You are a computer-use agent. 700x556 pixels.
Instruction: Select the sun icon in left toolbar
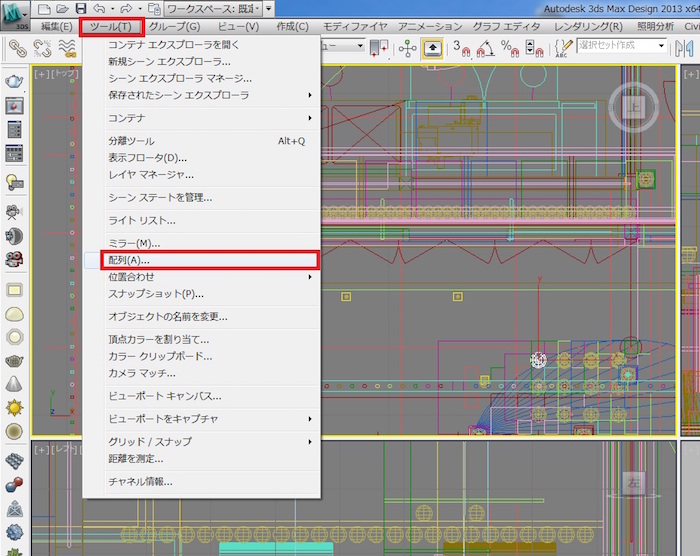(15, 407)
